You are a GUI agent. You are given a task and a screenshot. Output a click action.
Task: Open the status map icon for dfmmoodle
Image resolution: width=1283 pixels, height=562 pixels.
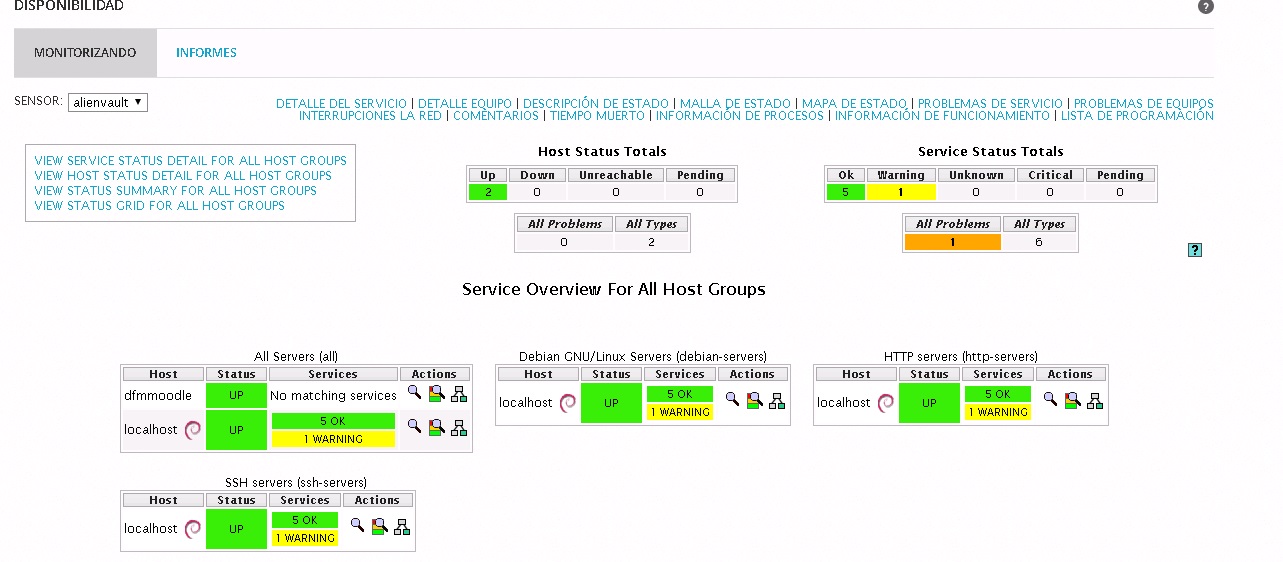coord(459,394)
